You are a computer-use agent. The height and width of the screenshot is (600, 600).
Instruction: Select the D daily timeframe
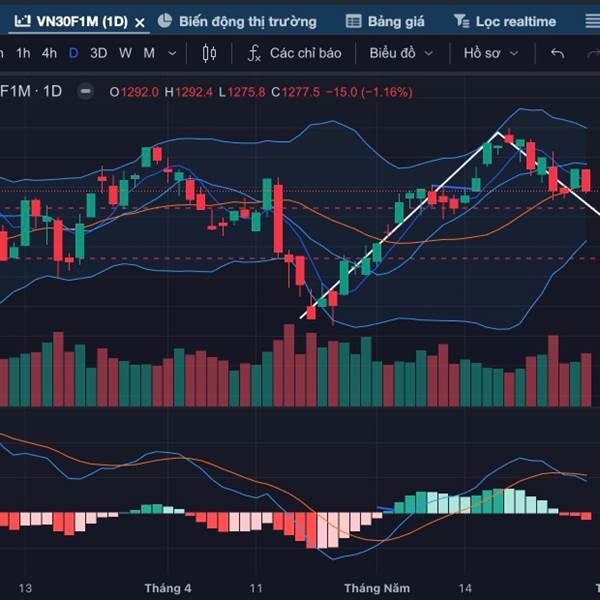[x=73, y=53]
